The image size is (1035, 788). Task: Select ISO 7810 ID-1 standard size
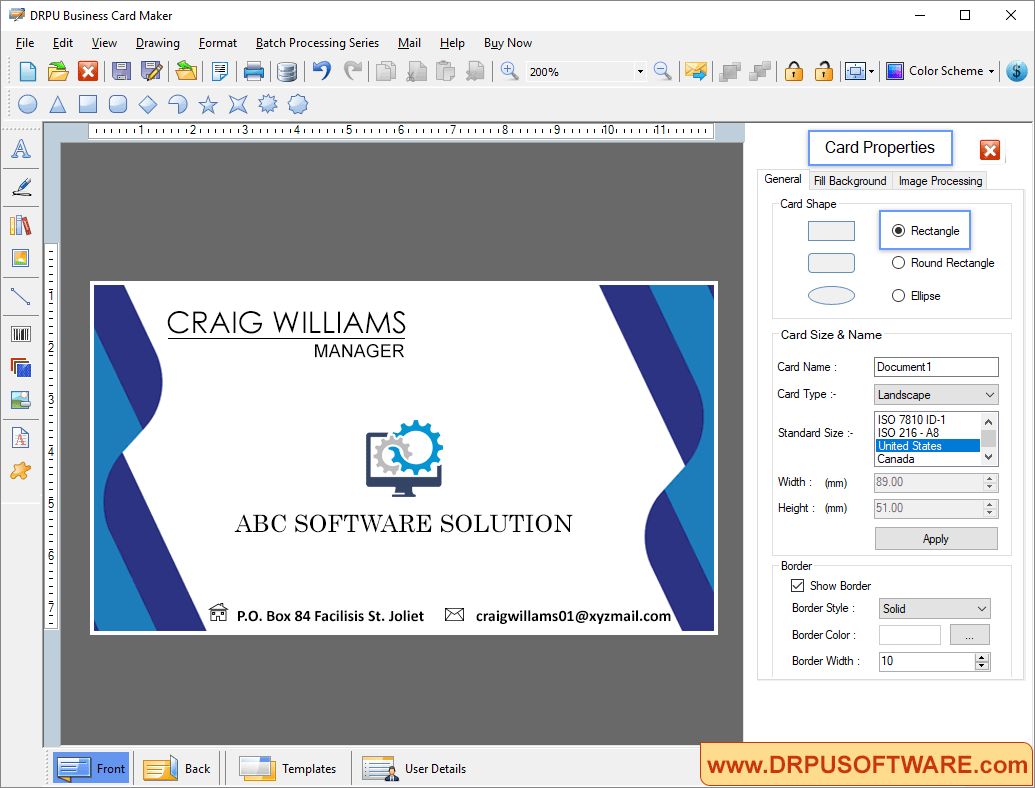tap(927, 420)
